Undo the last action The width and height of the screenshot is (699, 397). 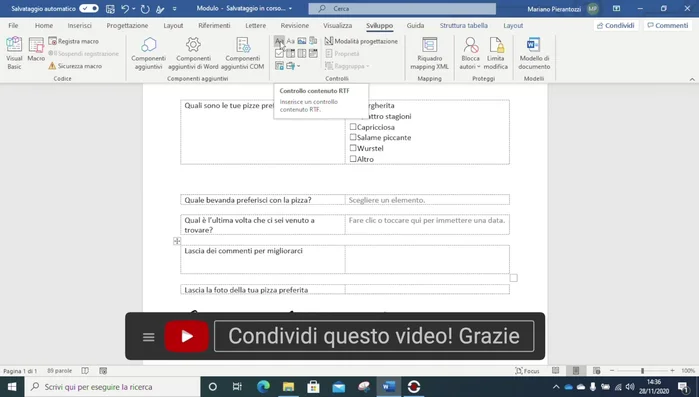point(125,8)
